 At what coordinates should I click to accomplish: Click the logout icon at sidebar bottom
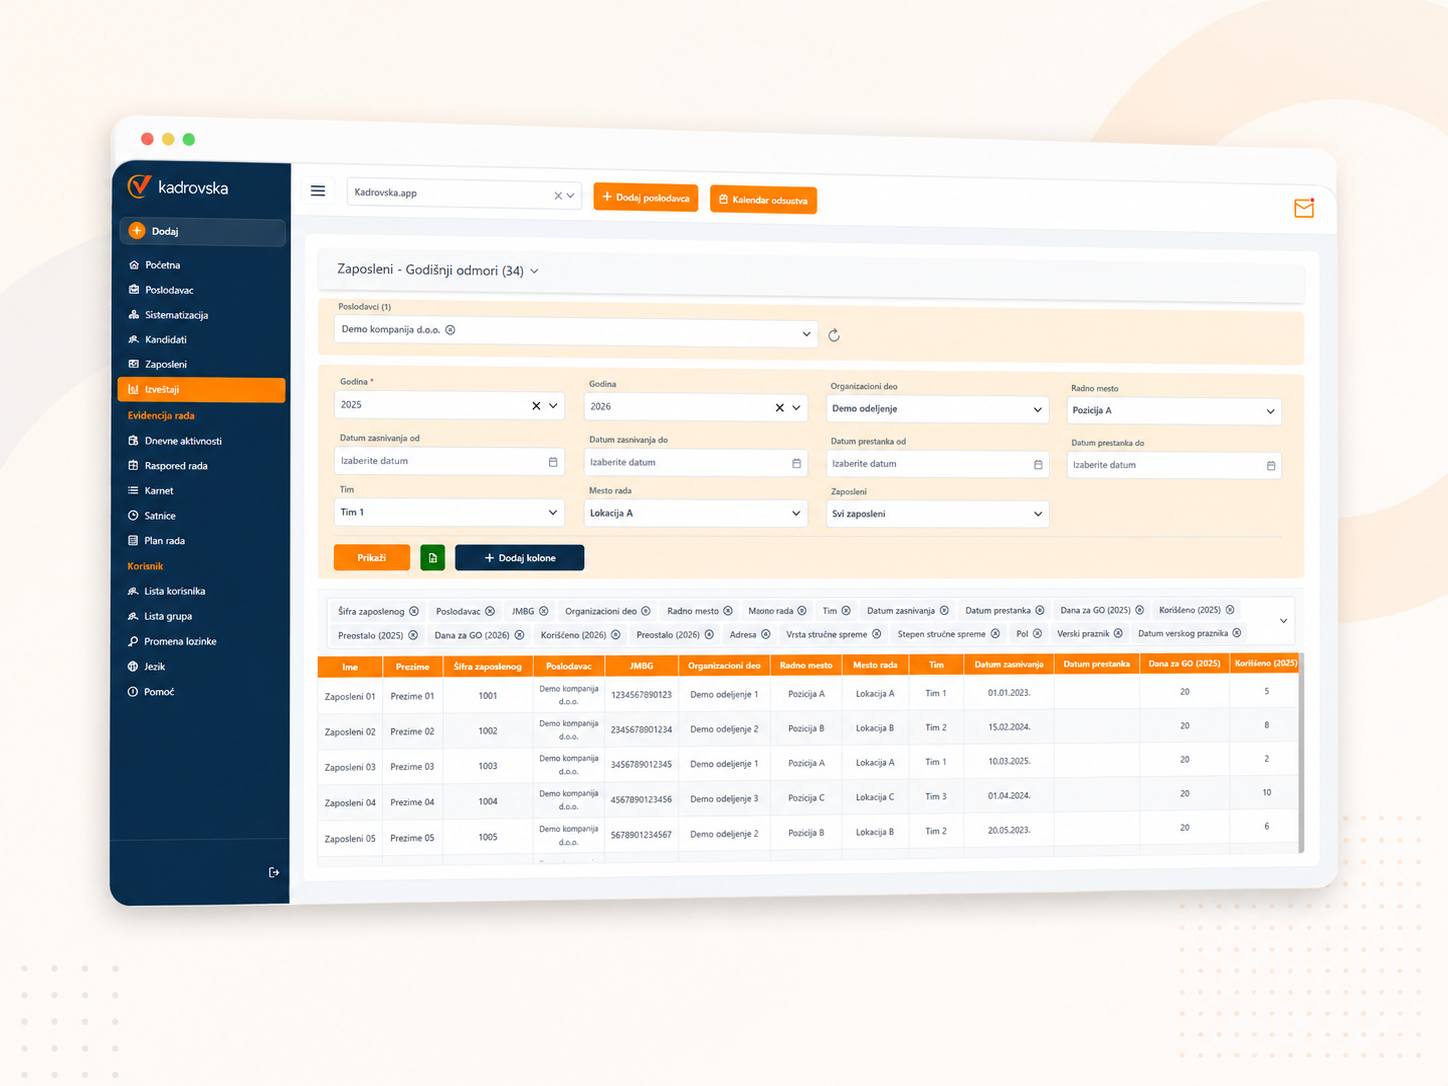pos(274,873)
